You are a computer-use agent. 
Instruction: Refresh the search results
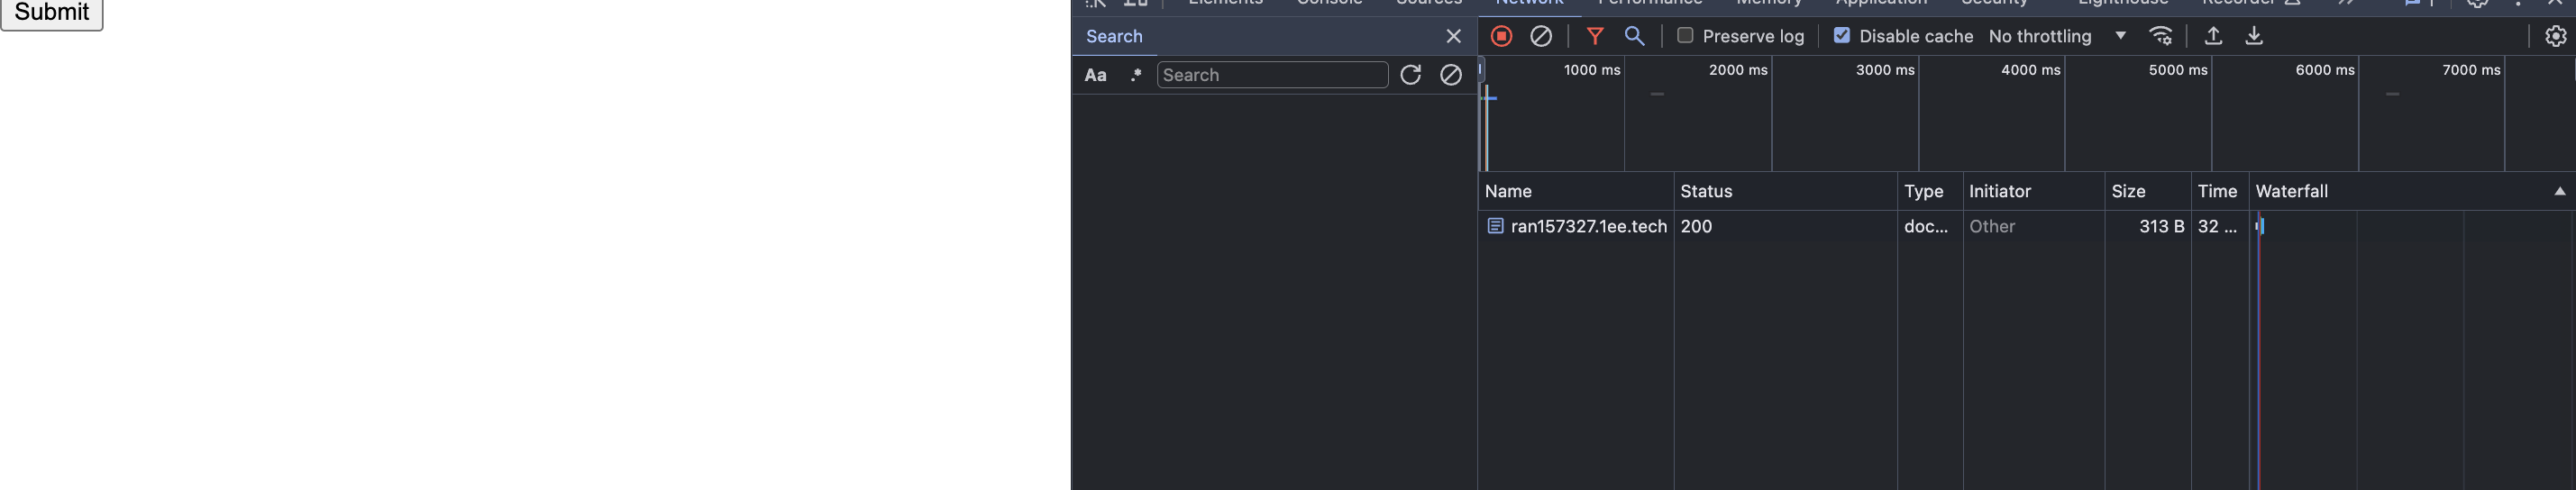pos(1410,75)
